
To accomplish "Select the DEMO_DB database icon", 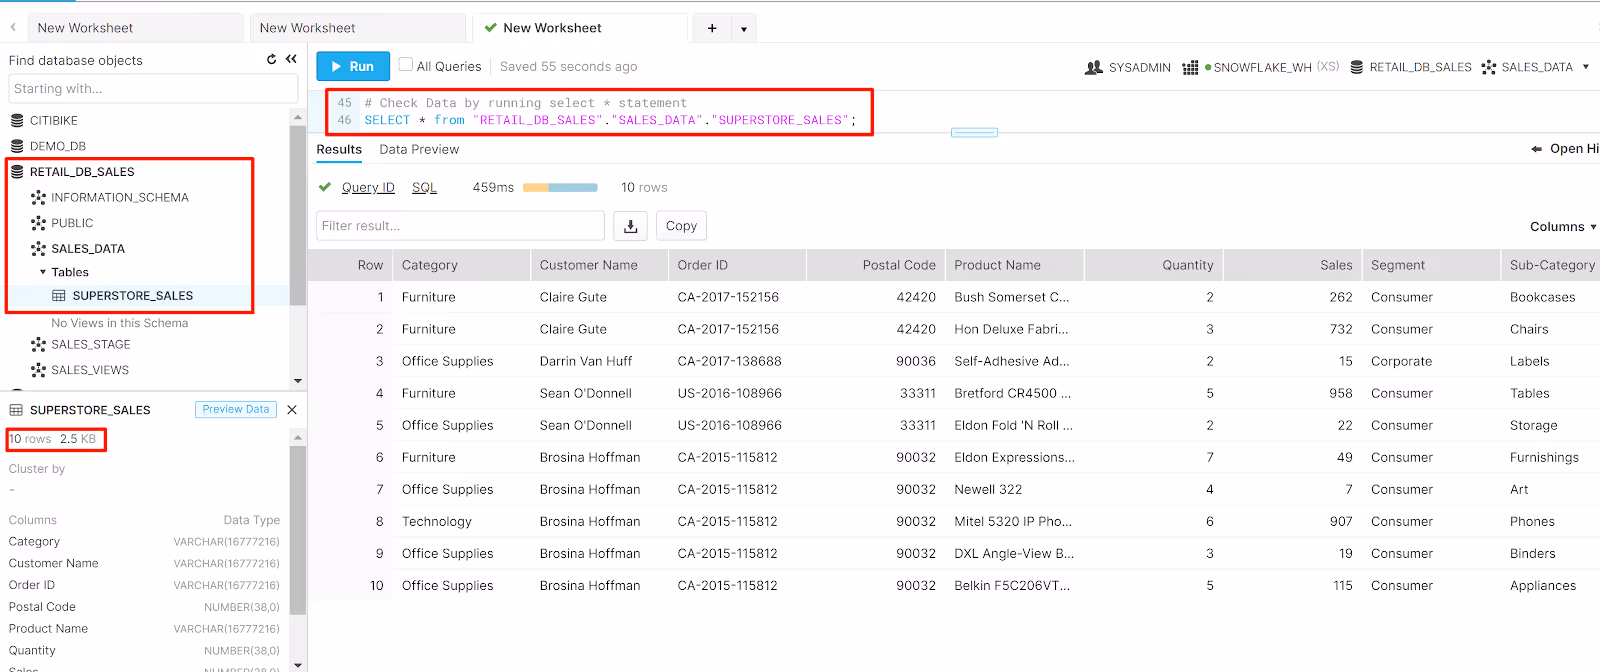I will pos(17,146).
